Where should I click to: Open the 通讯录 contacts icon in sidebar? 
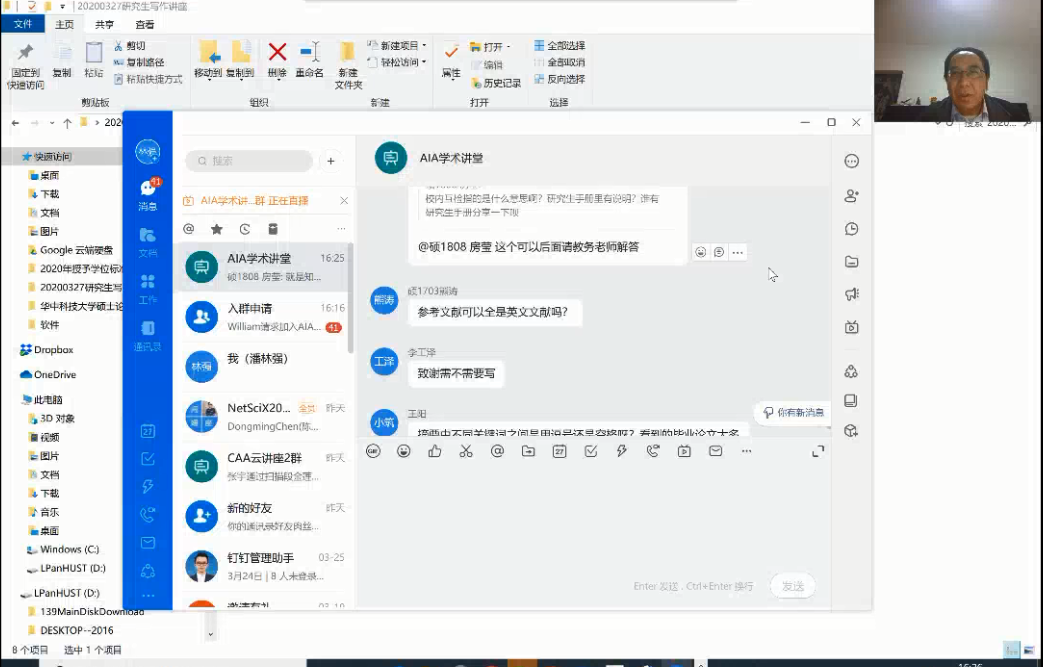pyautogui.click(x=148, y=331)
